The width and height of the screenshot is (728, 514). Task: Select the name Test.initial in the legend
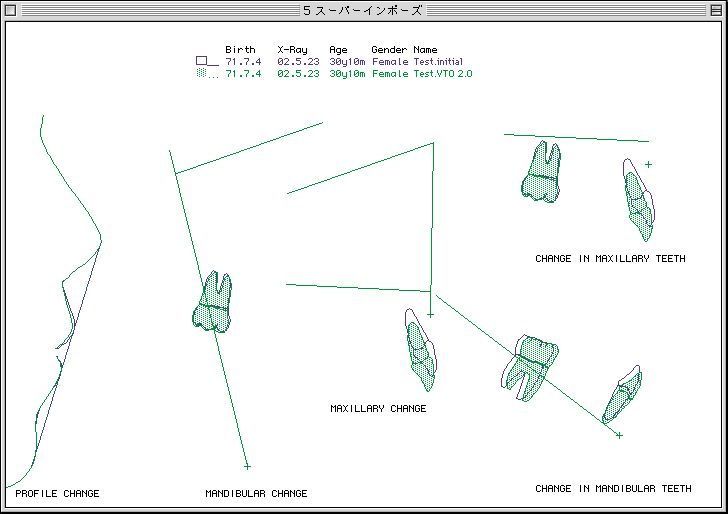[438, 61]
